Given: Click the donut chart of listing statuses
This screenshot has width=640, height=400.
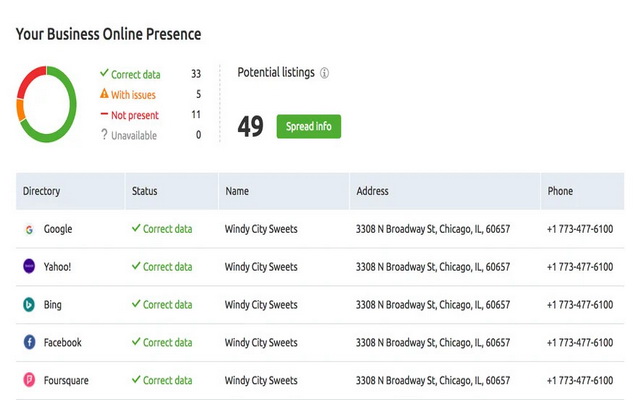Looking at the screenshot, I should point(47,105).
